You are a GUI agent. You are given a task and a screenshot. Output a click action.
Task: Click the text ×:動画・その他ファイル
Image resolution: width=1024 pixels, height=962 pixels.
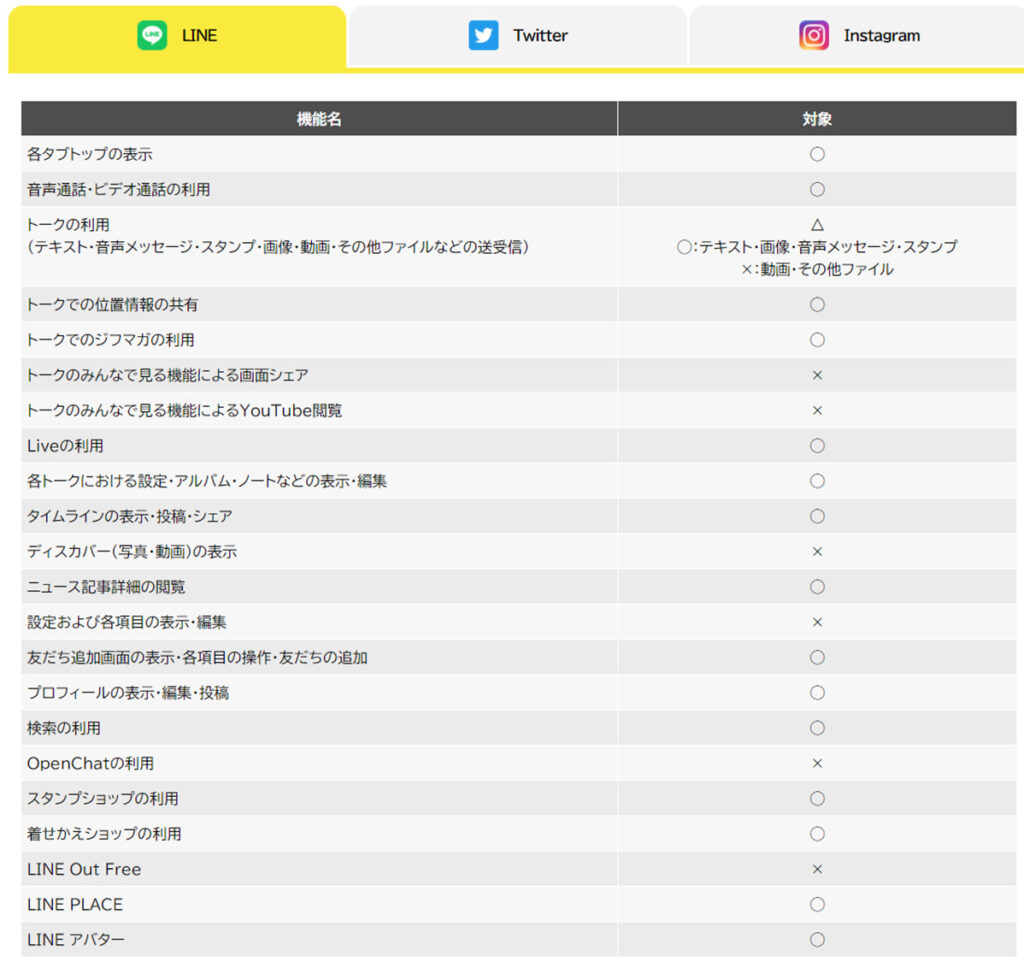click(x=817, y=269)
